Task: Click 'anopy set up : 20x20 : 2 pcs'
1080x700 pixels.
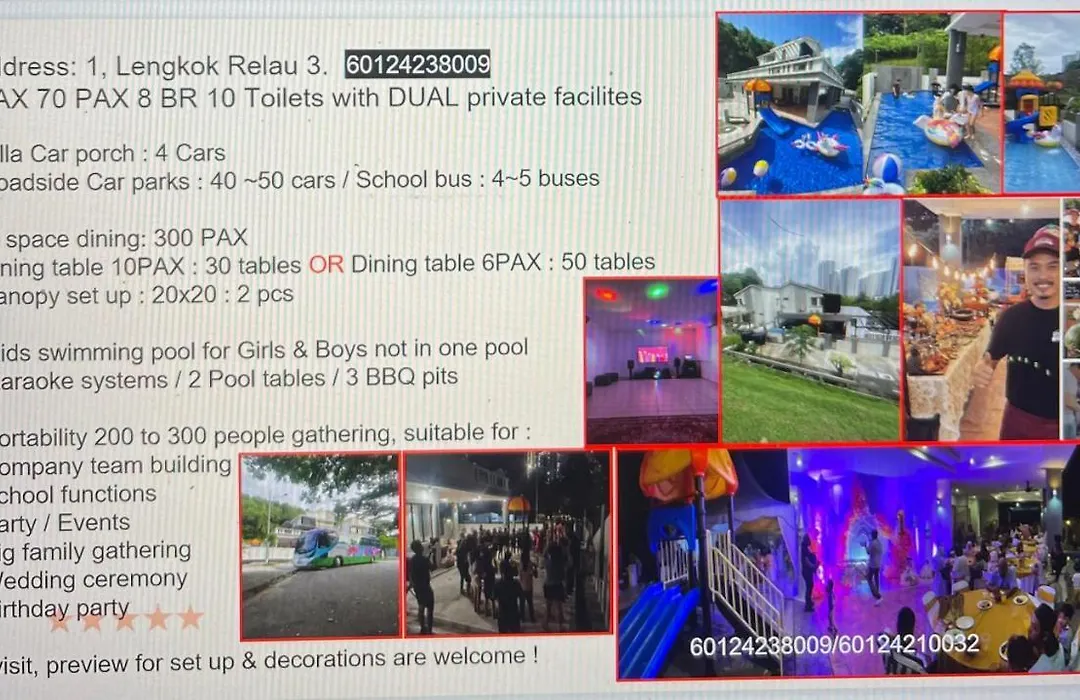Action: (x=147, y=295)
